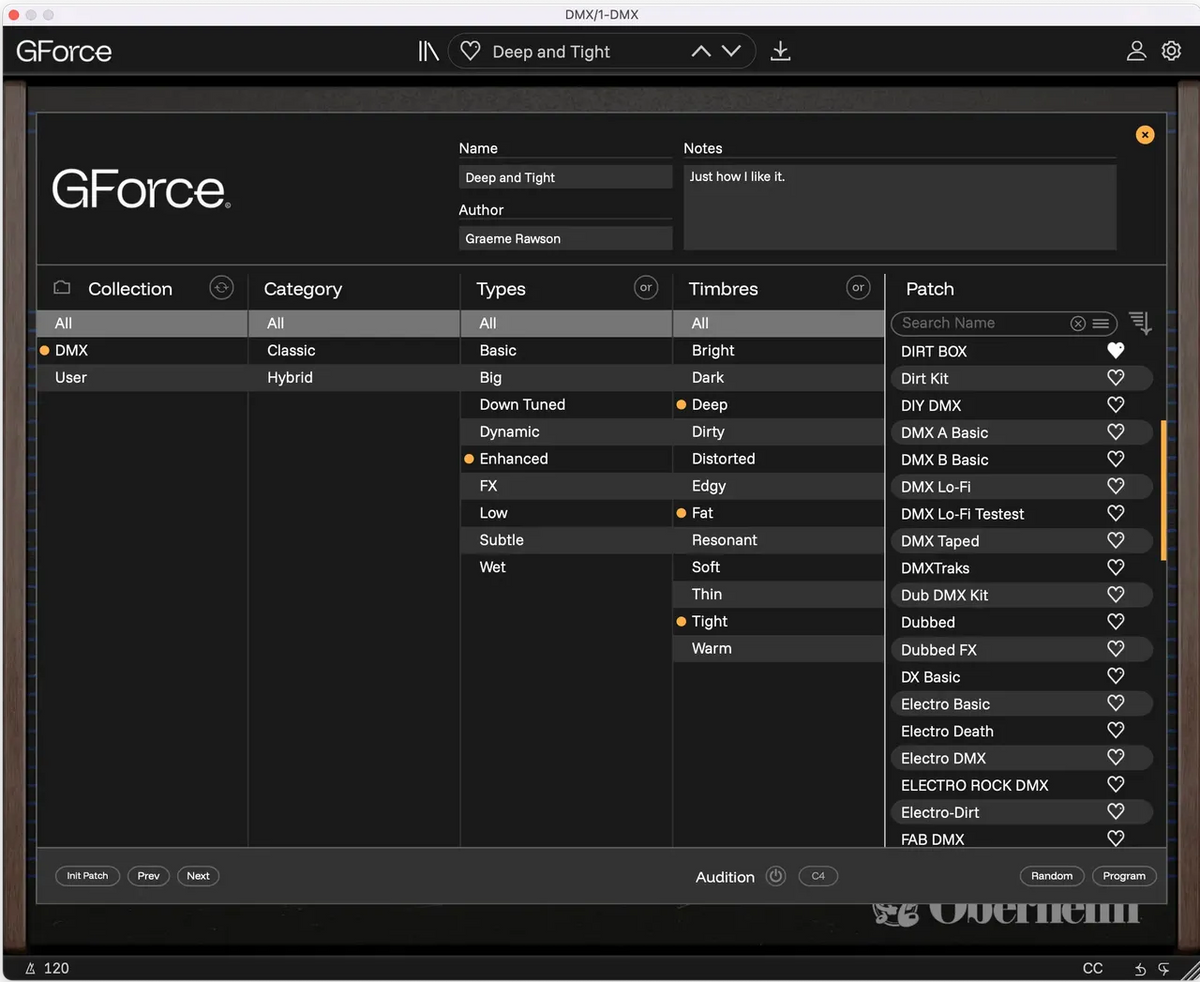1200x982 pixels.
Task: Click the Next button
Action: click(x=198, y=876)
